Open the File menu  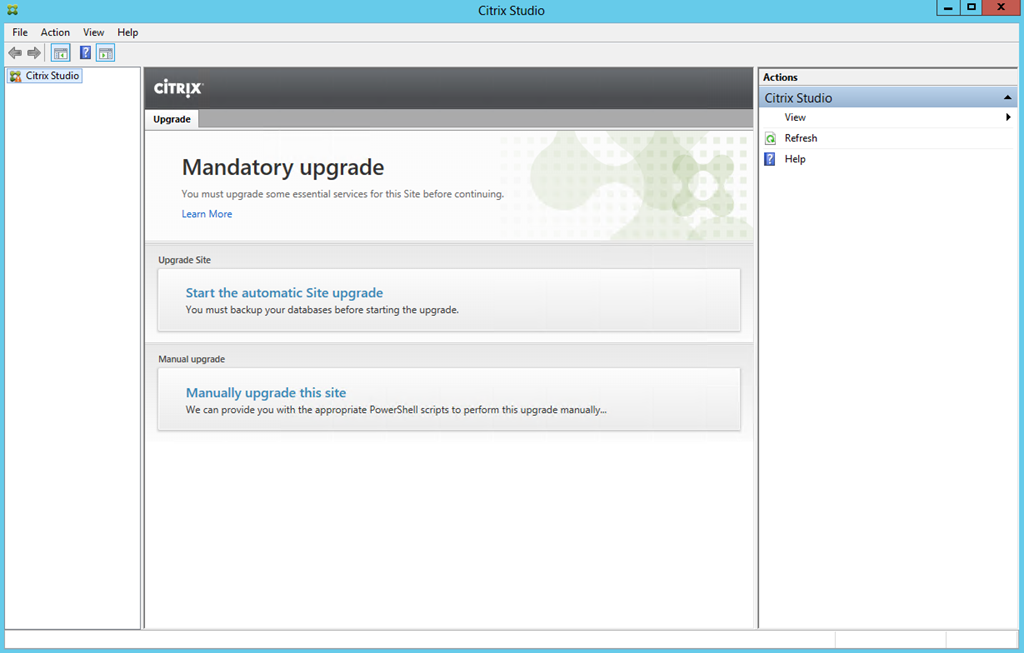pyautogui.click(x=20, y=32)
